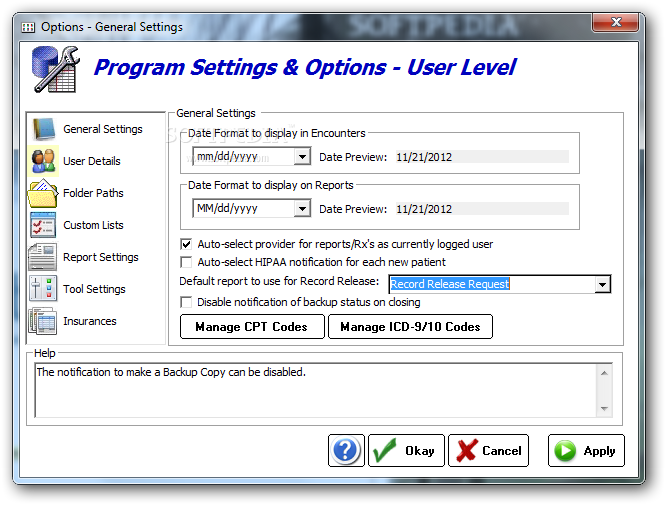This screenshot has height=505, width=666.
Task: Click the Options window title bar icon
Action: [x=28, y=28]
